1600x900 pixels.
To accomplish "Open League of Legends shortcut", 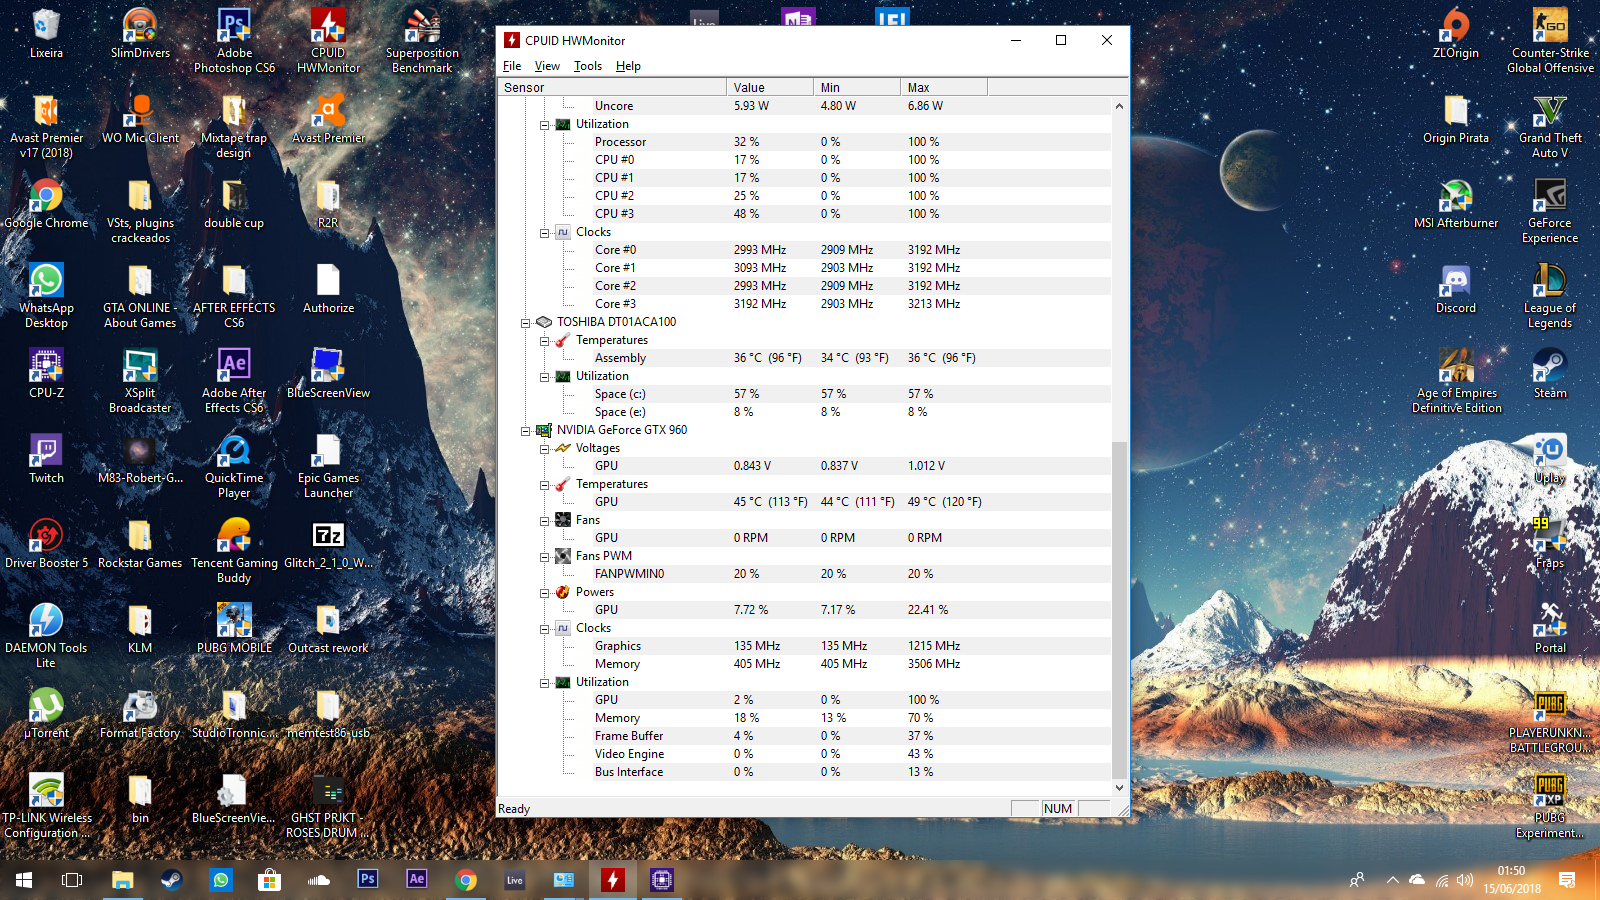I will click(1550, 295).
